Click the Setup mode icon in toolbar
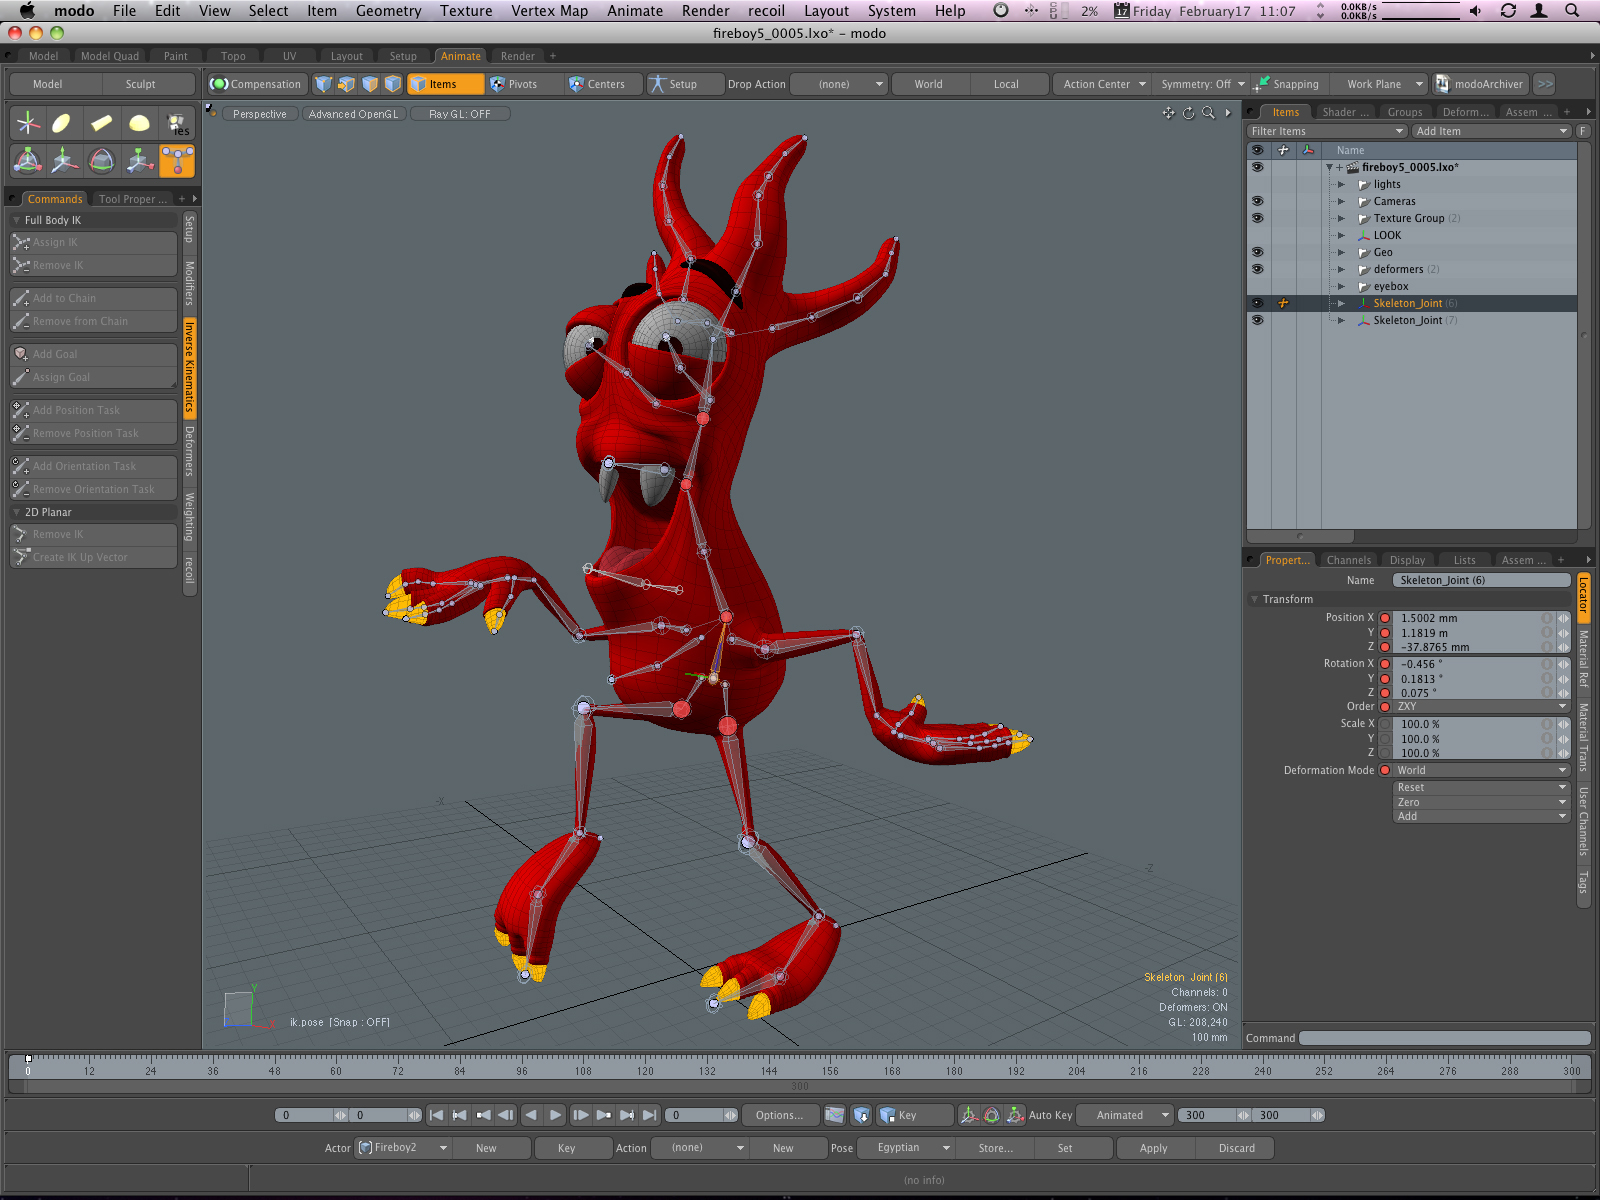Screen dimensions: 1600x1200 click(657, 84)
